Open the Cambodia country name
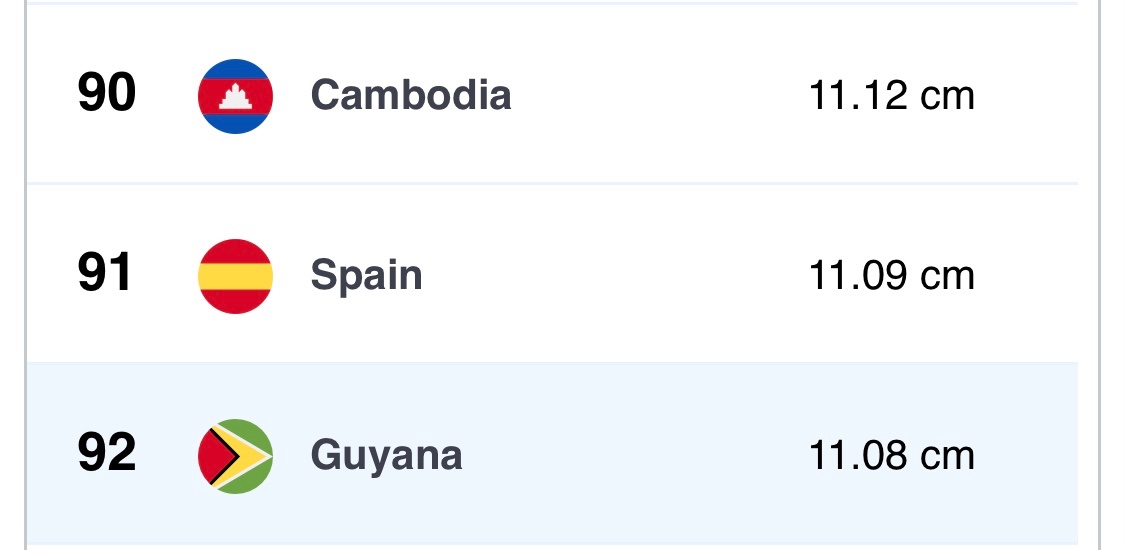The height and width of the screenshot is (550, 1125). (411, 96)
